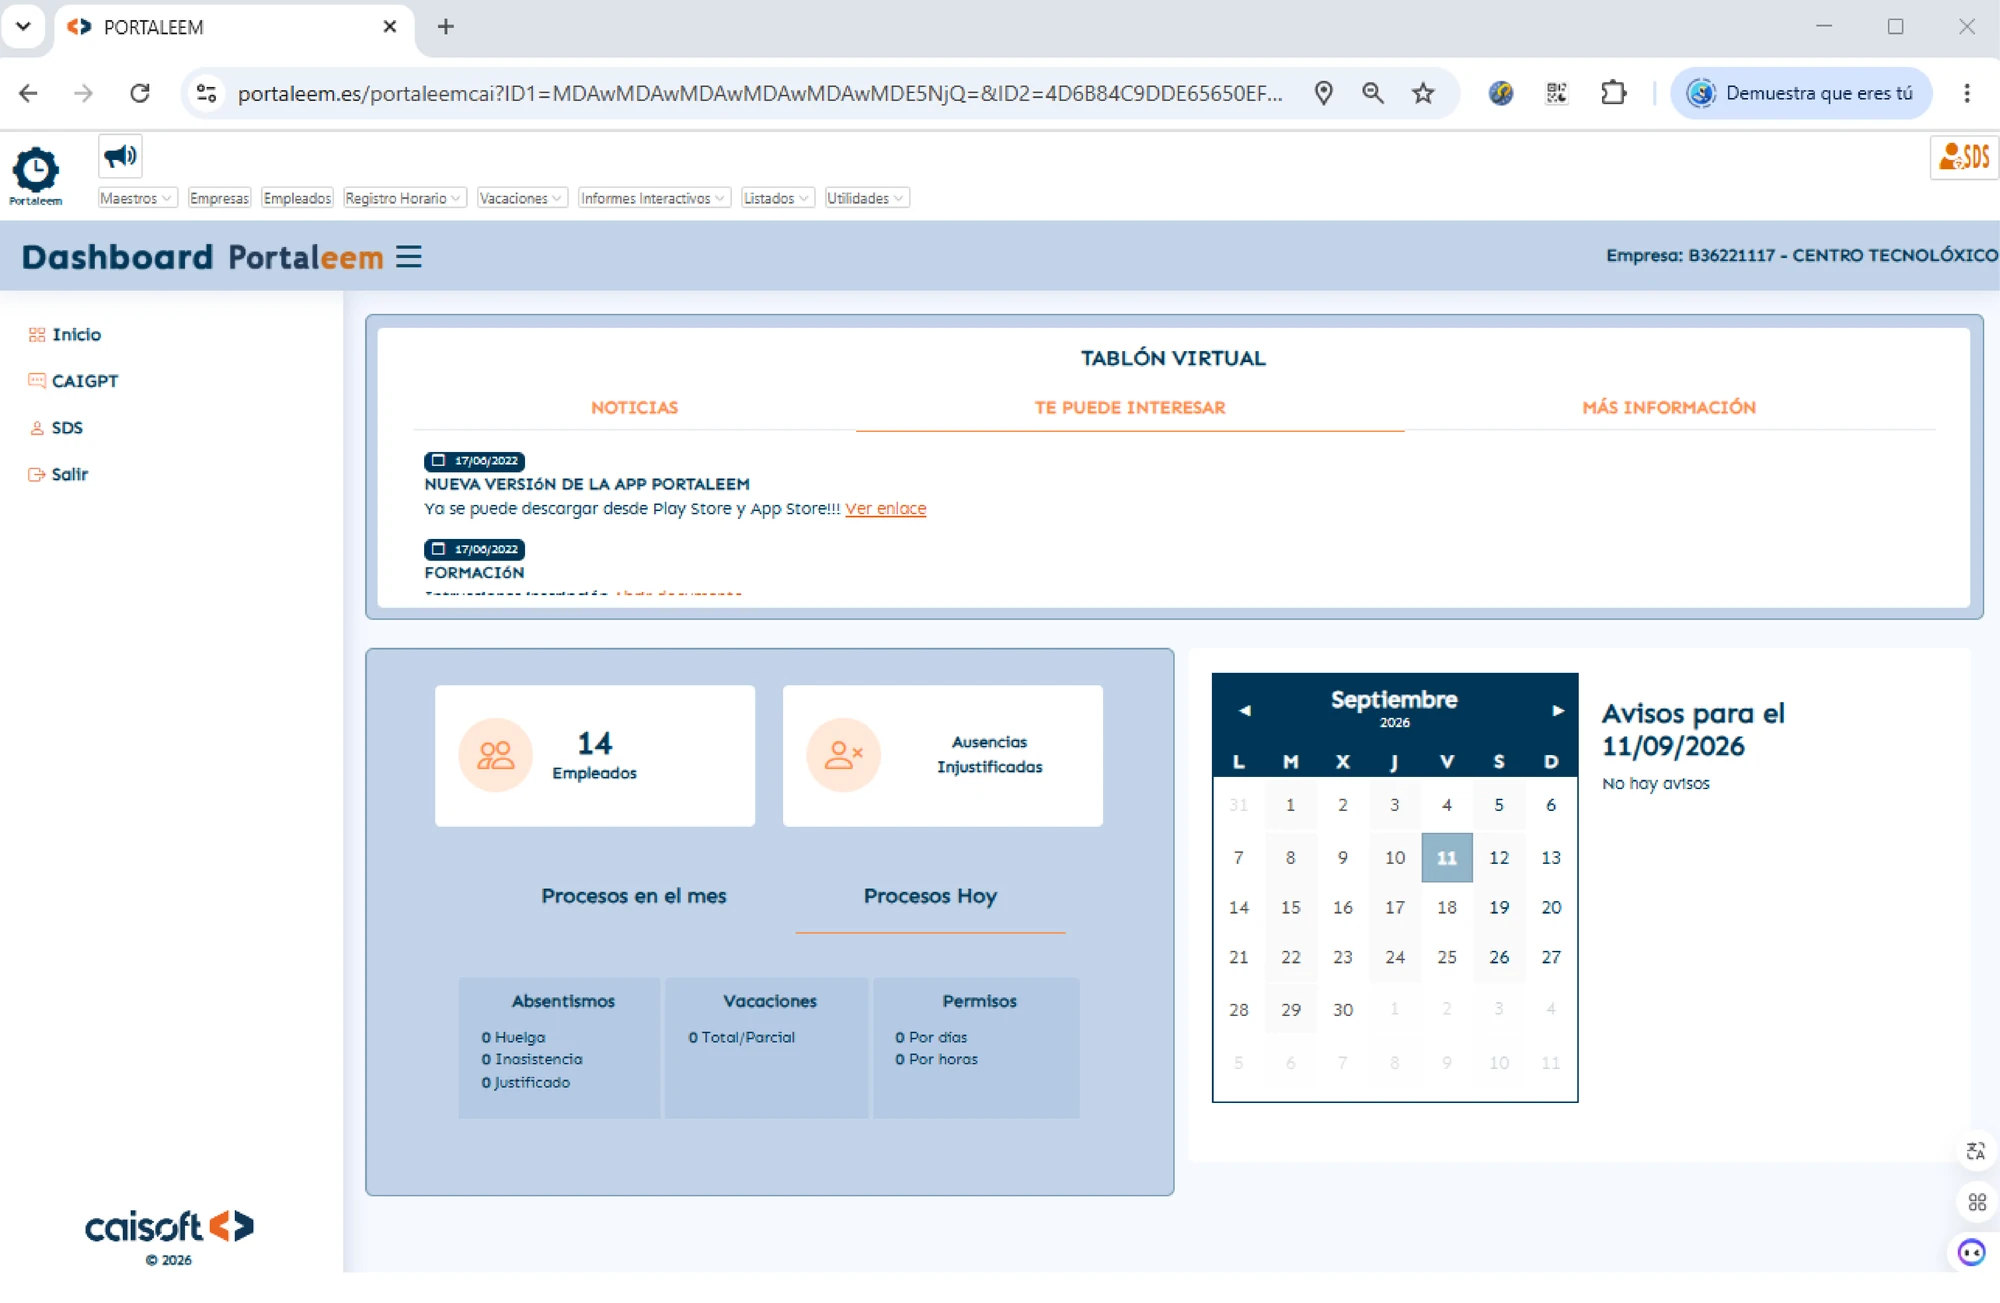Click Salir to log out
The image size is (2000, 1303).
[x=59, y=474]
